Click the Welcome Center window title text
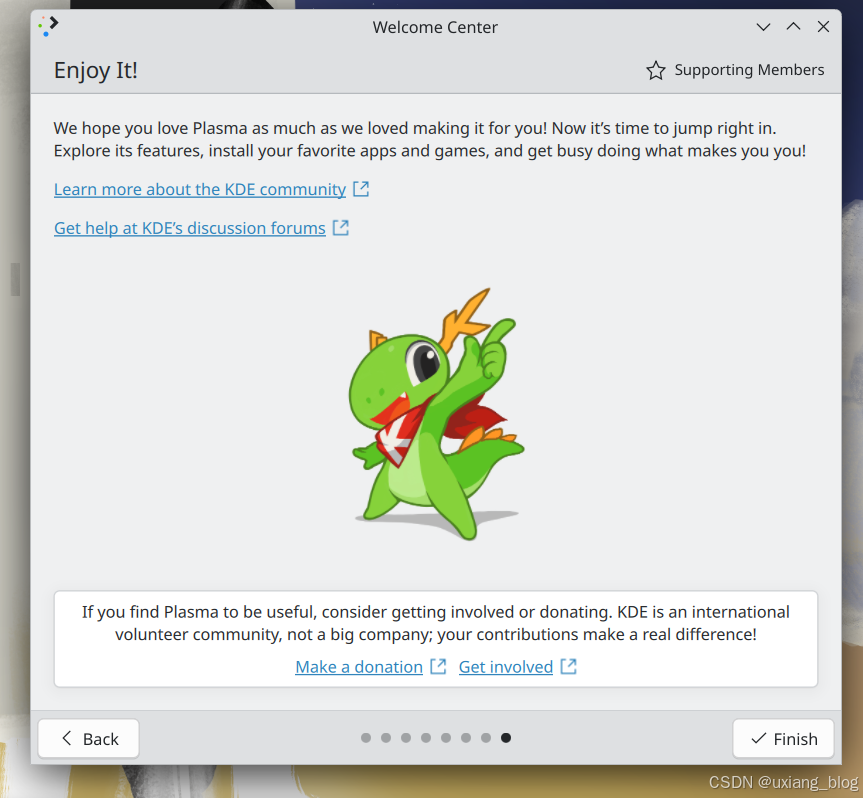This screenshot has width=863, height=798. tap(435, 27)
